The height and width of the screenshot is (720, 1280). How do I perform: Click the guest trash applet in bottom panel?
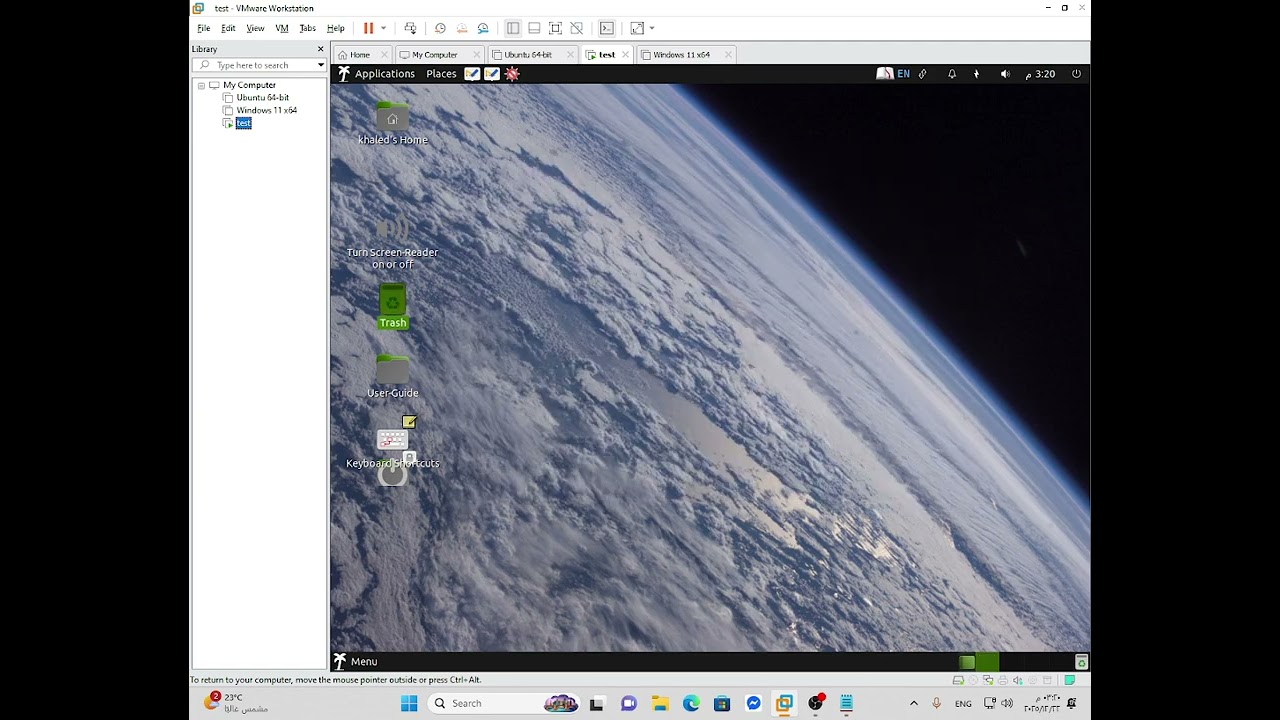(1081, 662)
